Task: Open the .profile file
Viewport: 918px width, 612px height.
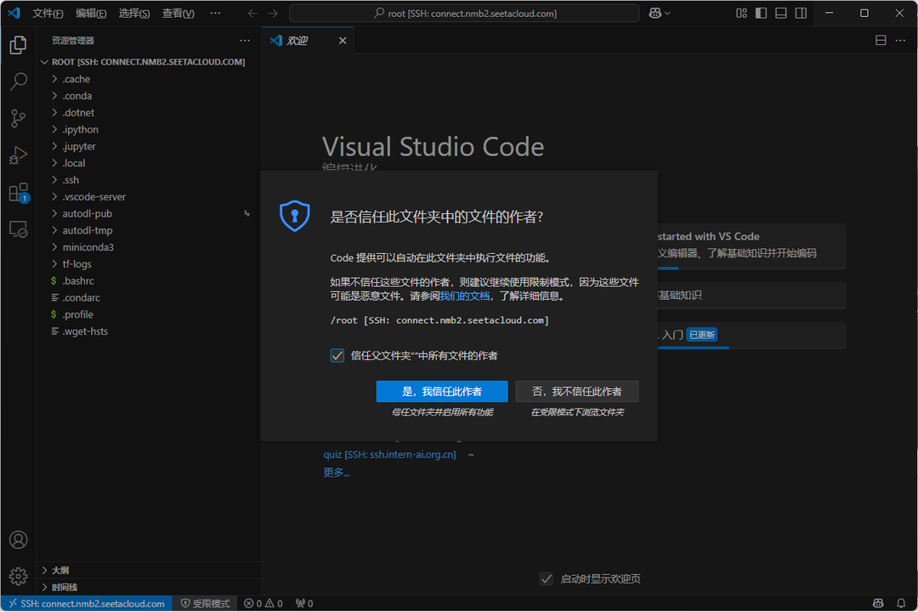Action: [149, 314]
